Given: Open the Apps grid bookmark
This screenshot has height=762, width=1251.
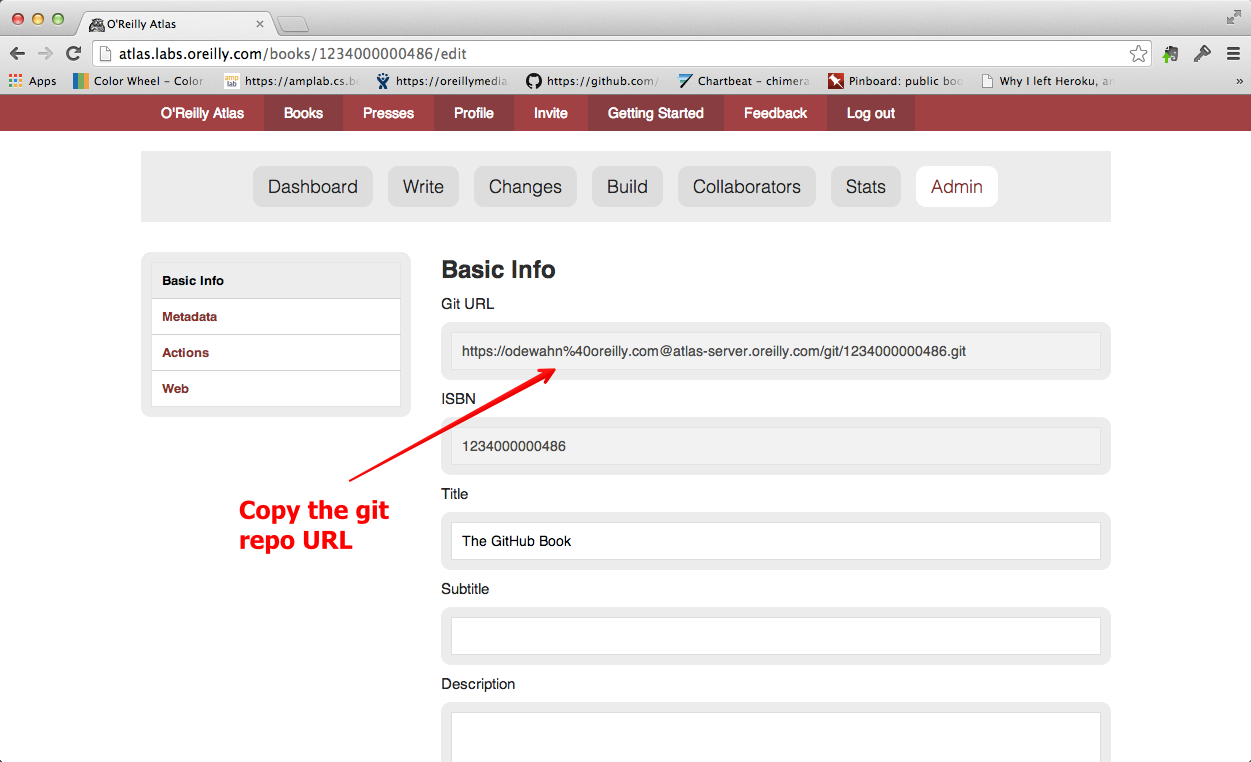Looking at the screenshot, I should point(33,81).
